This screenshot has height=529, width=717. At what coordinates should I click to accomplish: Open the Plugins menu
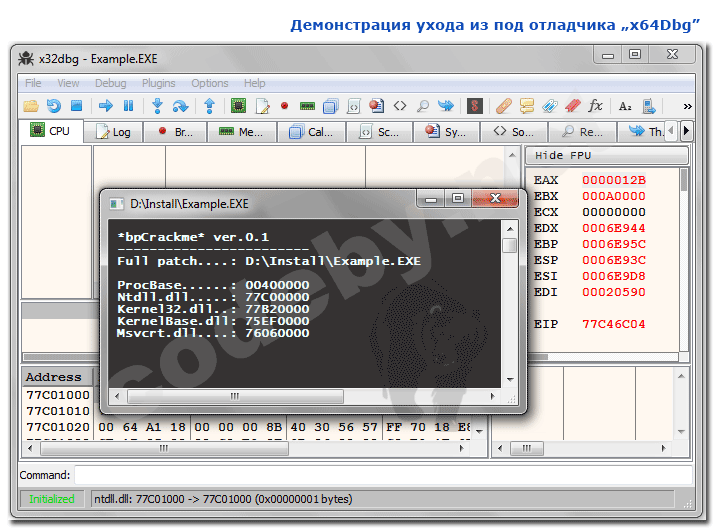click(158, 83)
